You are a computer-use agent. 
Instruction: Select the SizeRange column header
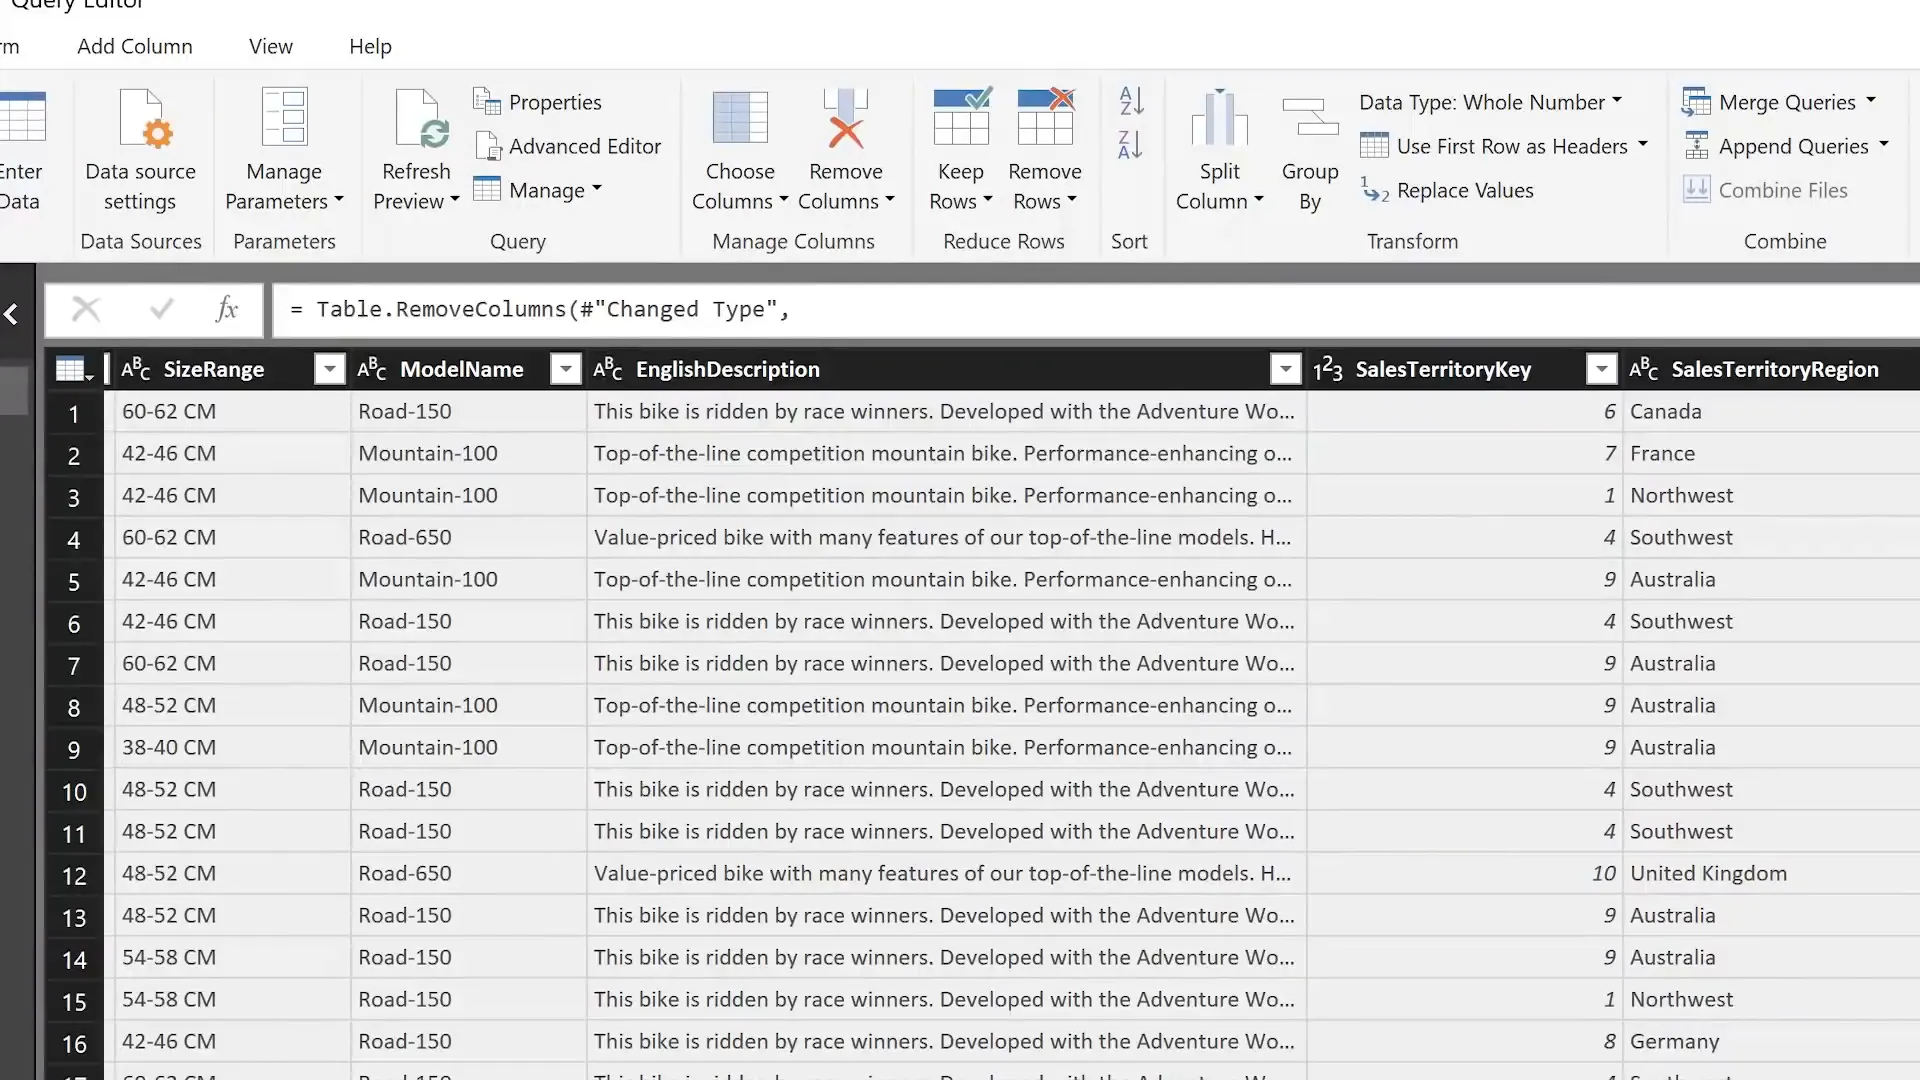(214, 369)
